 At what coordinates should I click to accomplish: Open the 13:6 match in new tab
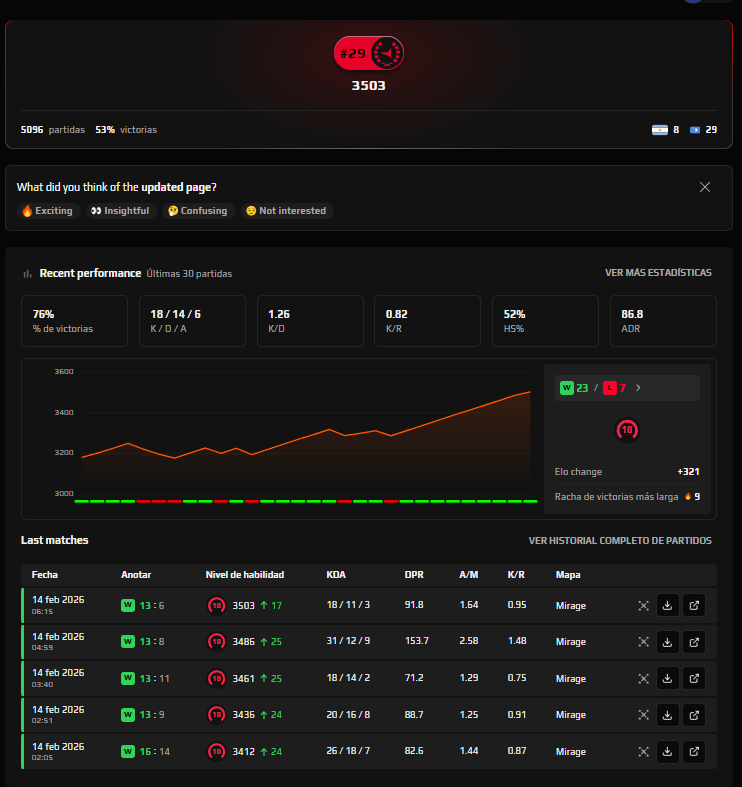click(x=694, y=605)
